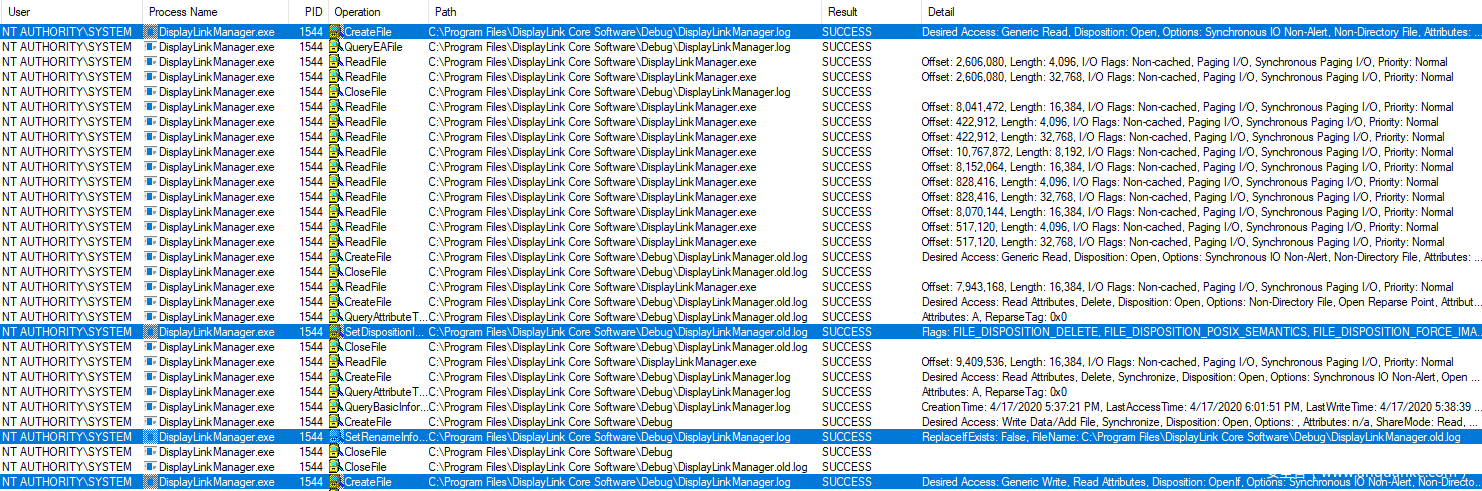Click the process icon in the SetDispositionInformation row
Screen dimensions: 1482x491
pos(151,332)
